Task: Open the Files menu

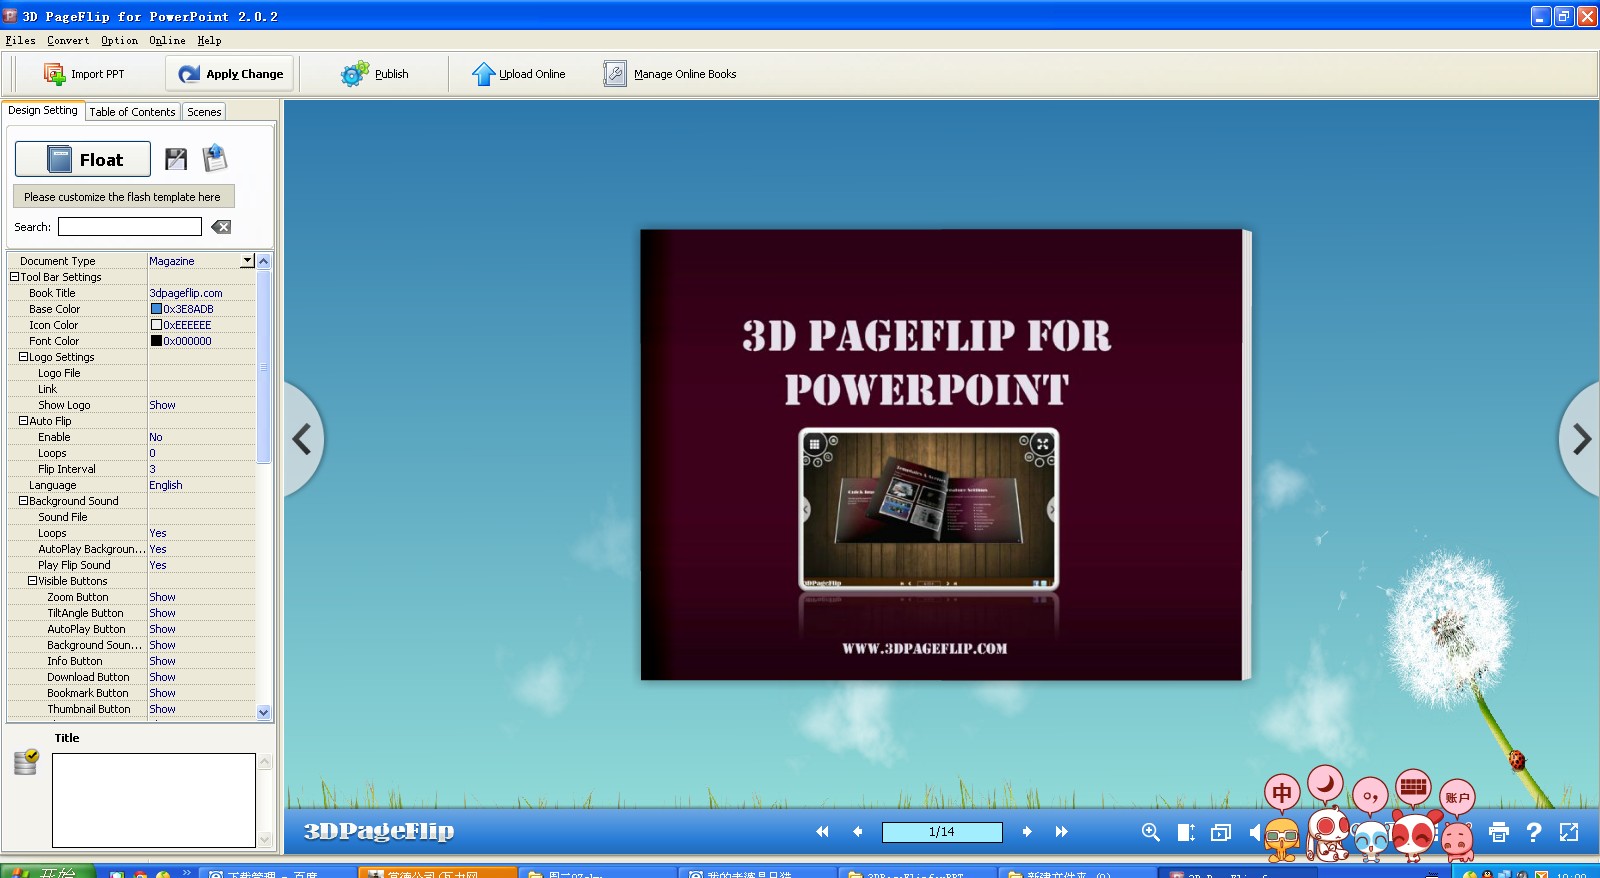Action: coord(20,41)
